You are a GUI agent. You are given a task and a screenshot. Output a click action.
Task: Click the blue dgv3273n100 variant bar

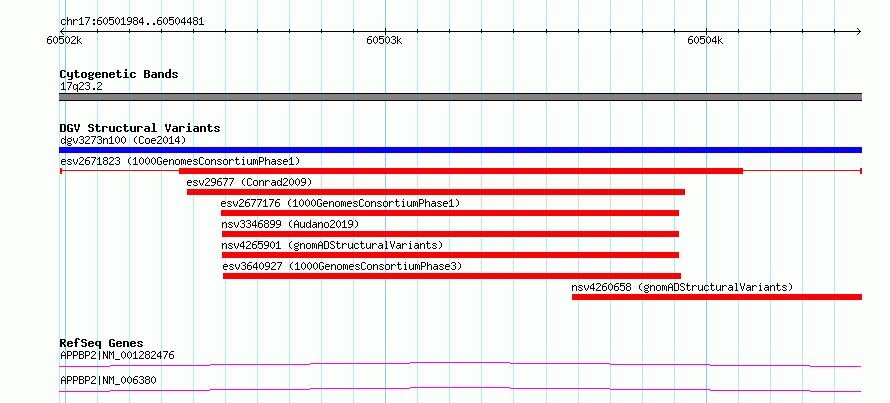(460, 150)
